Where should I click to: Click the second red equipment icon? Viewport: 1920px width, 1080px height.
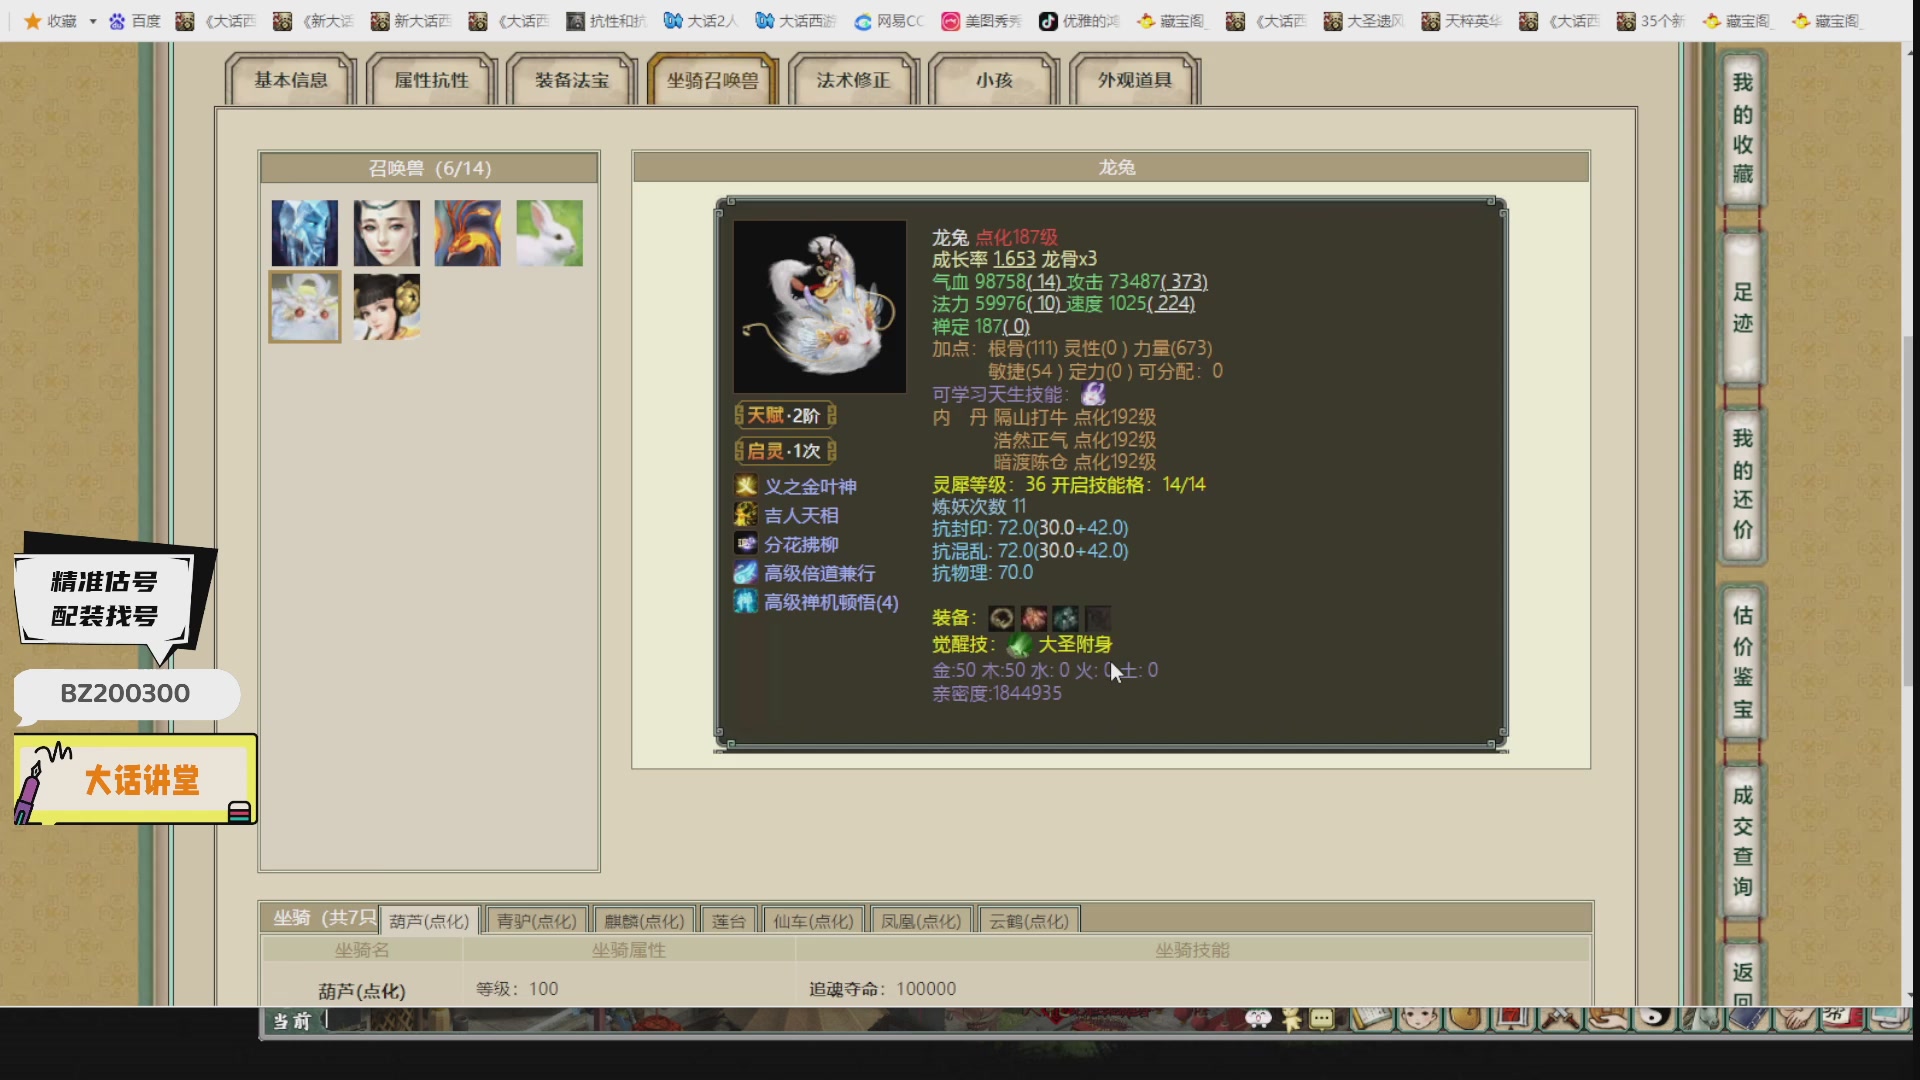click(1034, 618)
